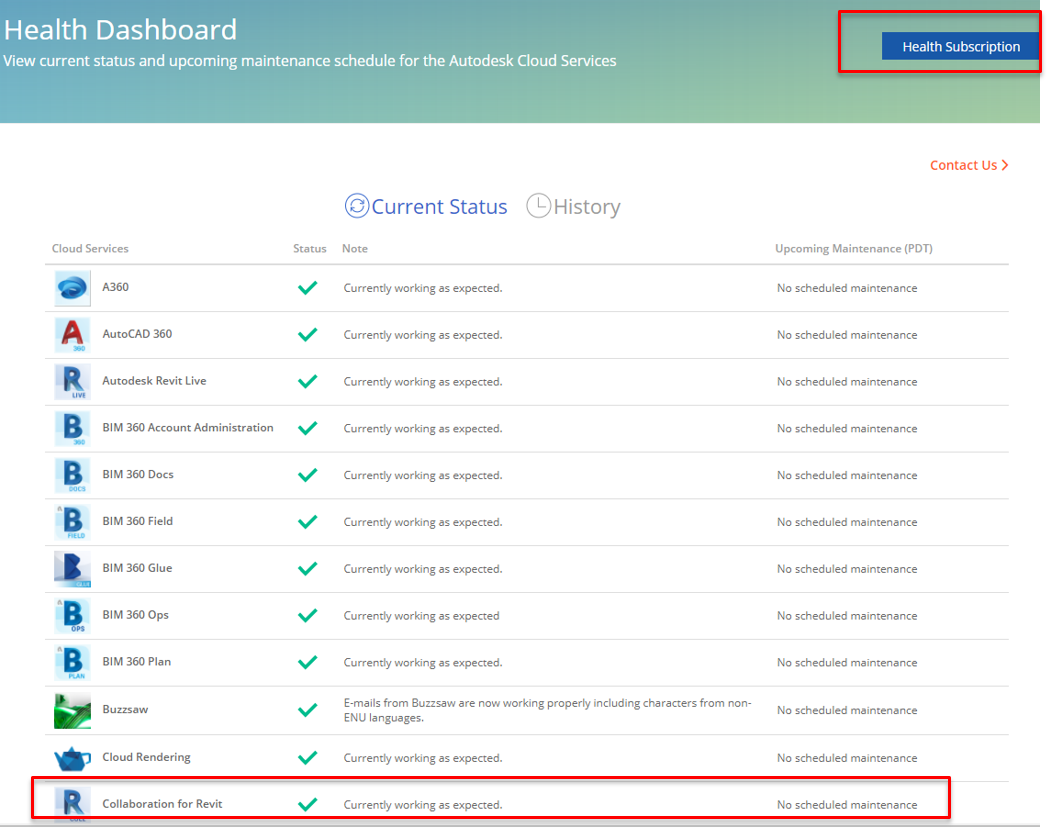This screenshot has width=1049, height=830.
Task: Open the BIM 360 Field icon
Action: coord(72,522)
